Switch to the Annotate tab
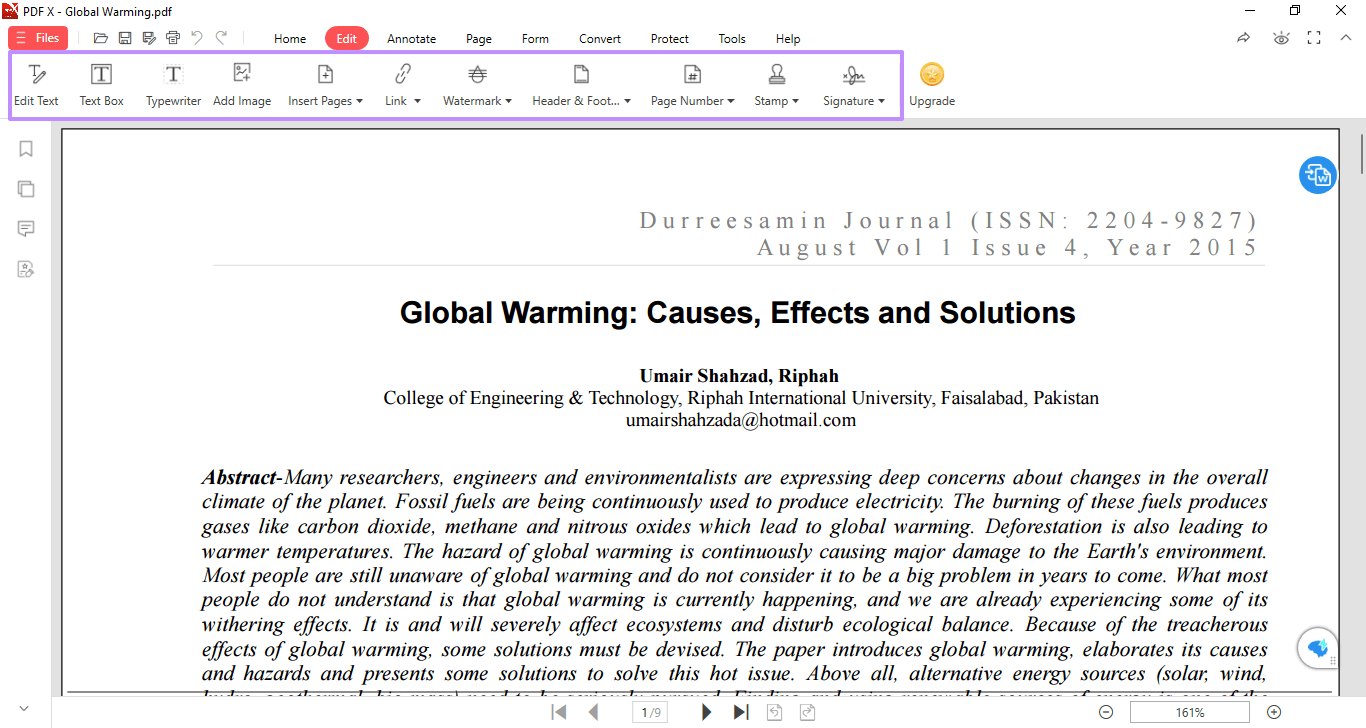This screenshot has height=728, width=1366. [x=411, y=38]
